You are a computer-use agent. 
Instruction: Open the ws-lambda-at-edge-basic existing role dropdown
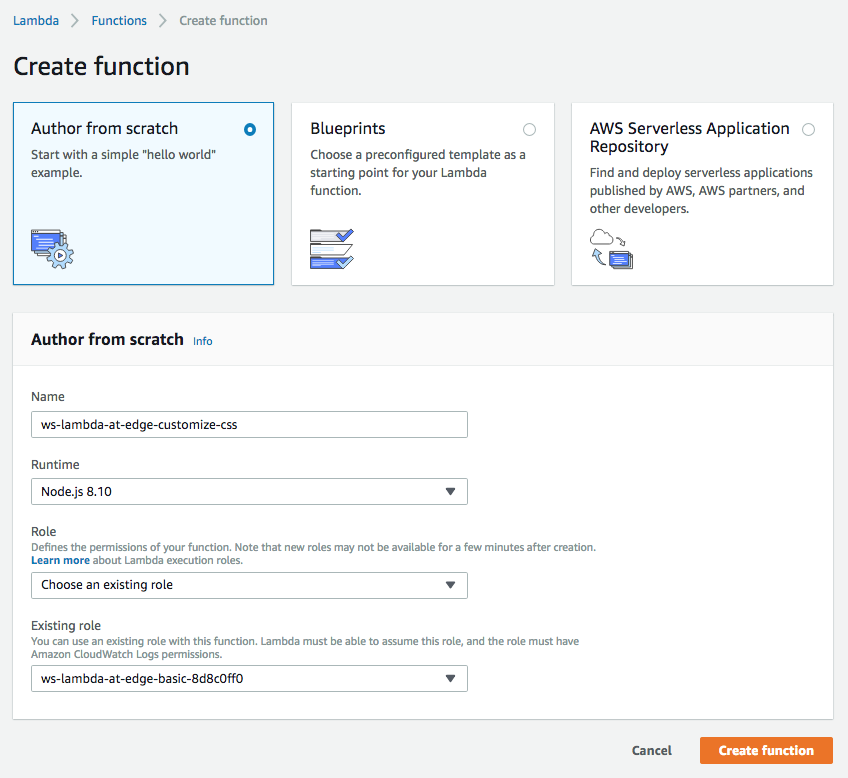click(249, 679)
